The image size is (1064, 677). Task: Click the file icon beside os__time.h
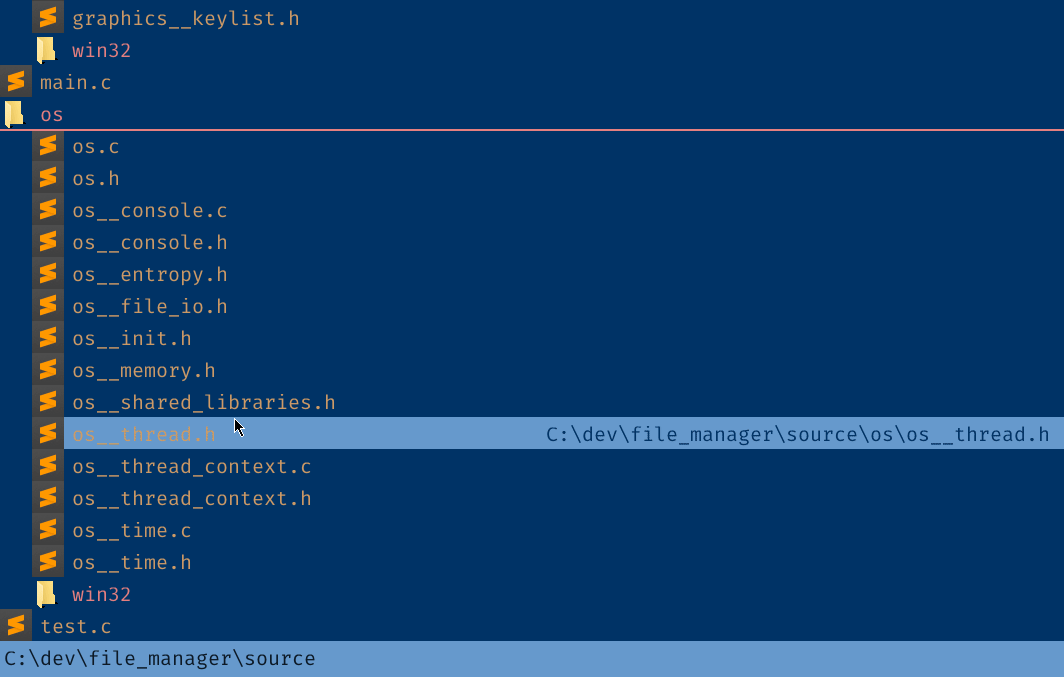[48, 562]
